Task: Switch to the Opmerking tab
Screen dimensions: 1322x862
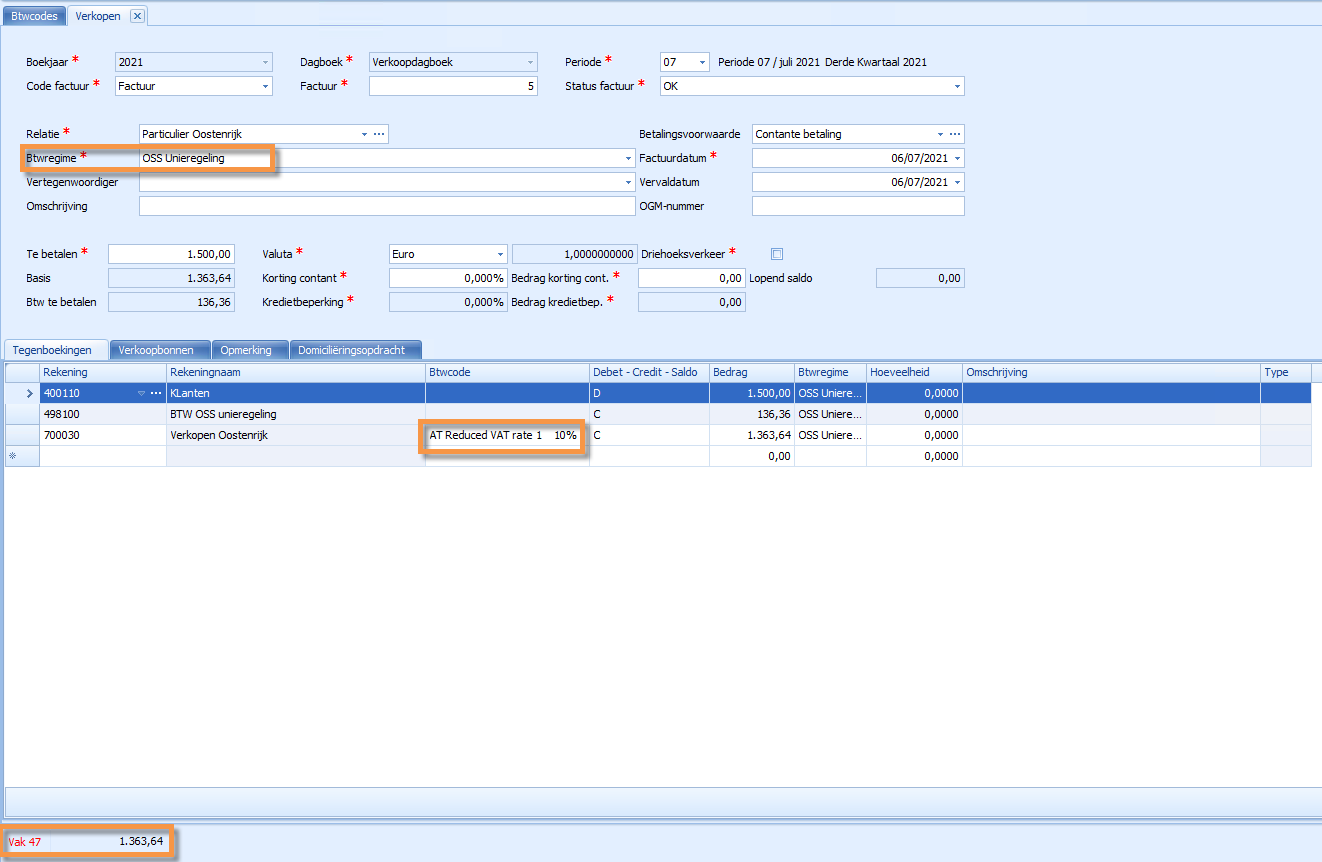Action: [249, 350]
